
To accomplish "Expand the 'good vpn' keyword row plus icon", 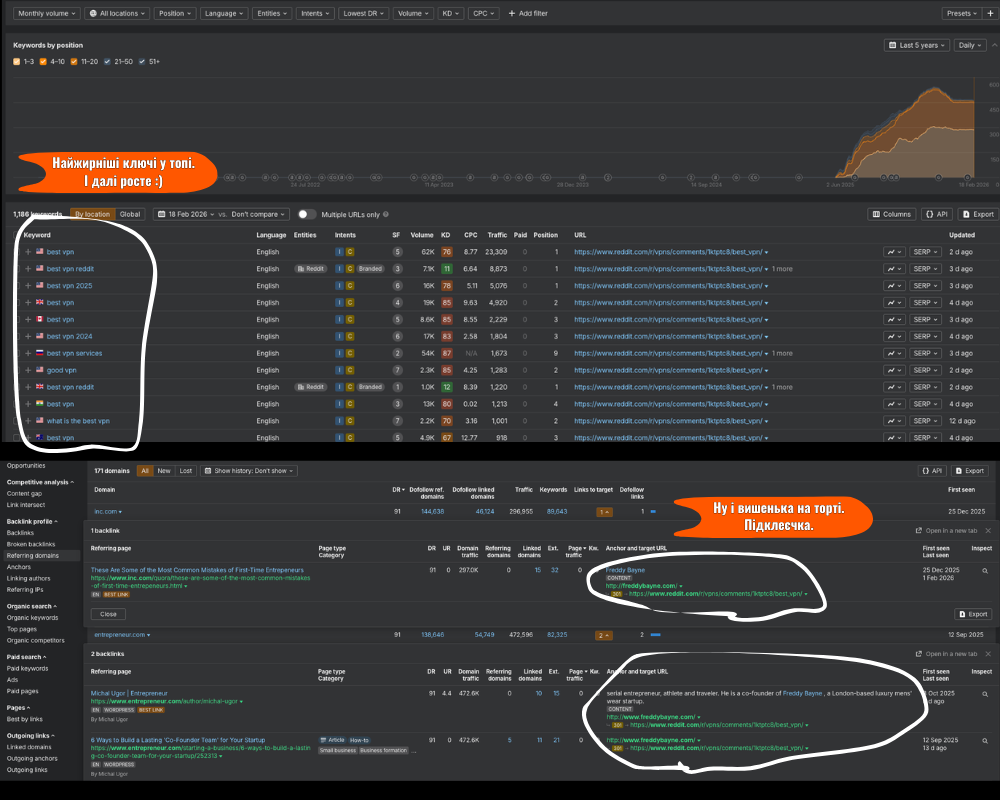I will point(28,370).
